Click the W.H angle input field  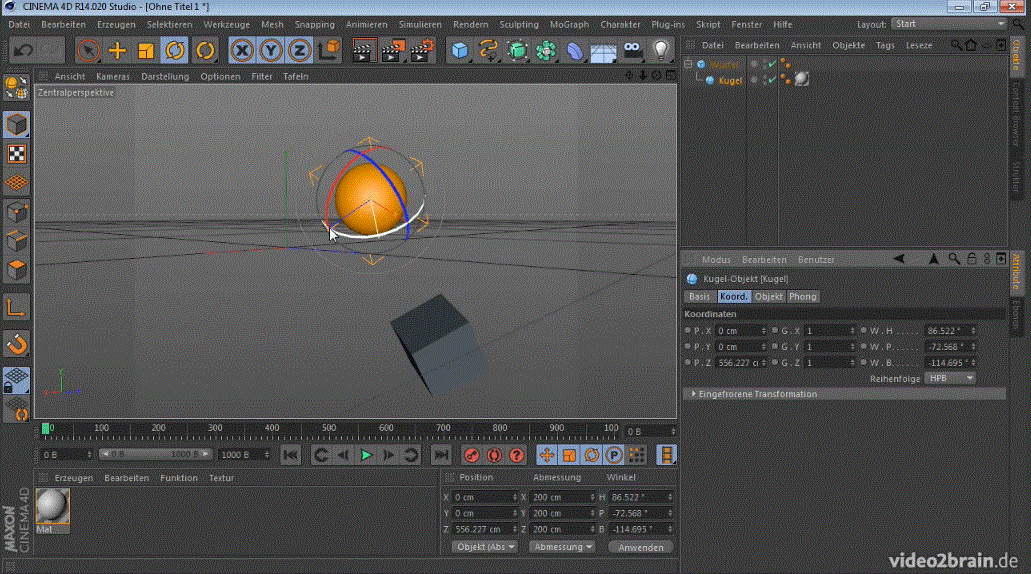(x=951, y=331)
